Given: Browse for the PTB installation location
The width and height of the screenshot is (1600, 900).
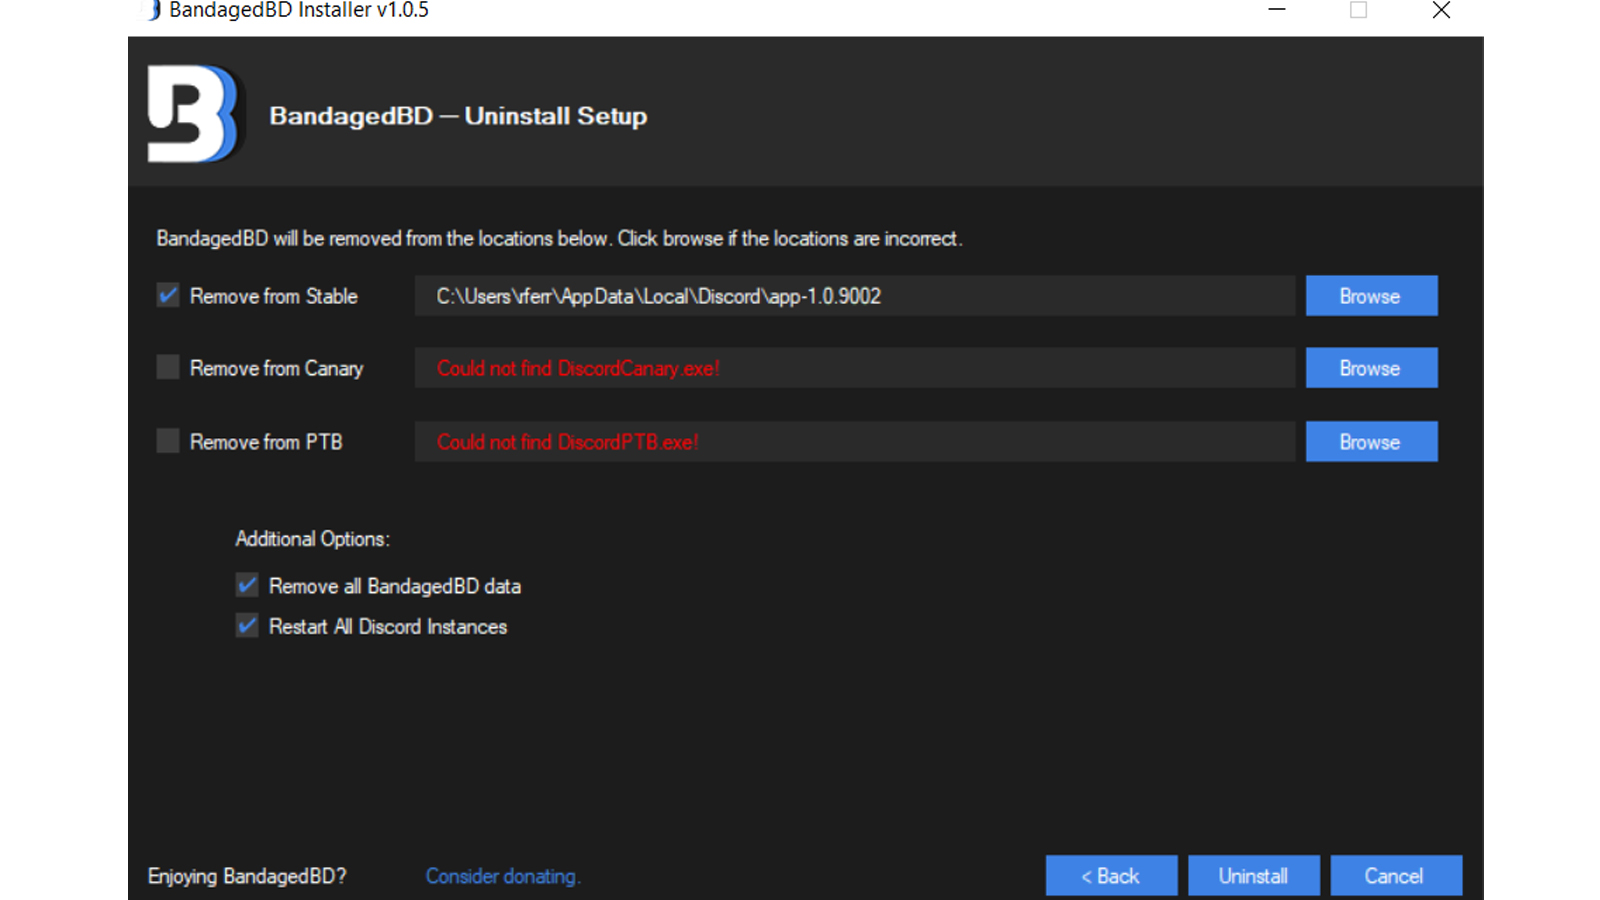Looking at the screenshot, I should click(1370, 441).
